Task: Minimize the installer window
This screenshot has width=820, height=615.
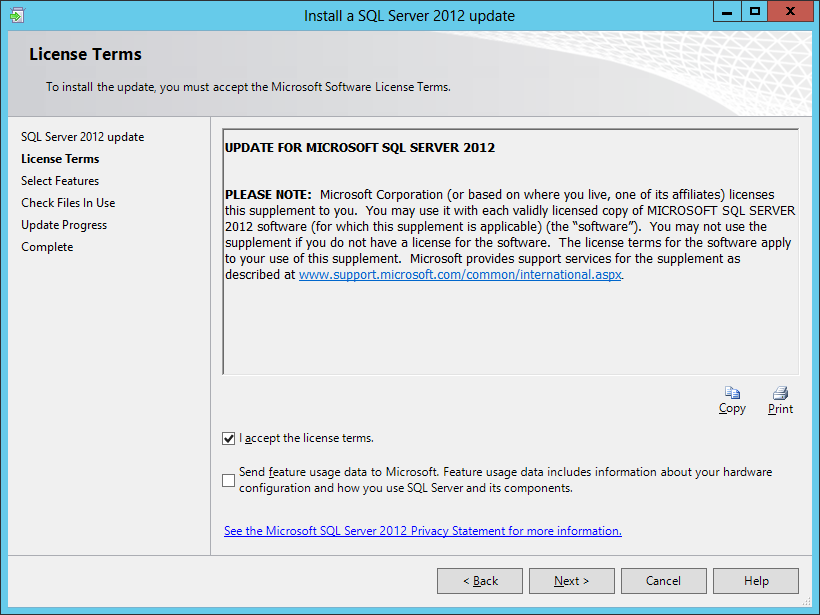Action: 727,12
